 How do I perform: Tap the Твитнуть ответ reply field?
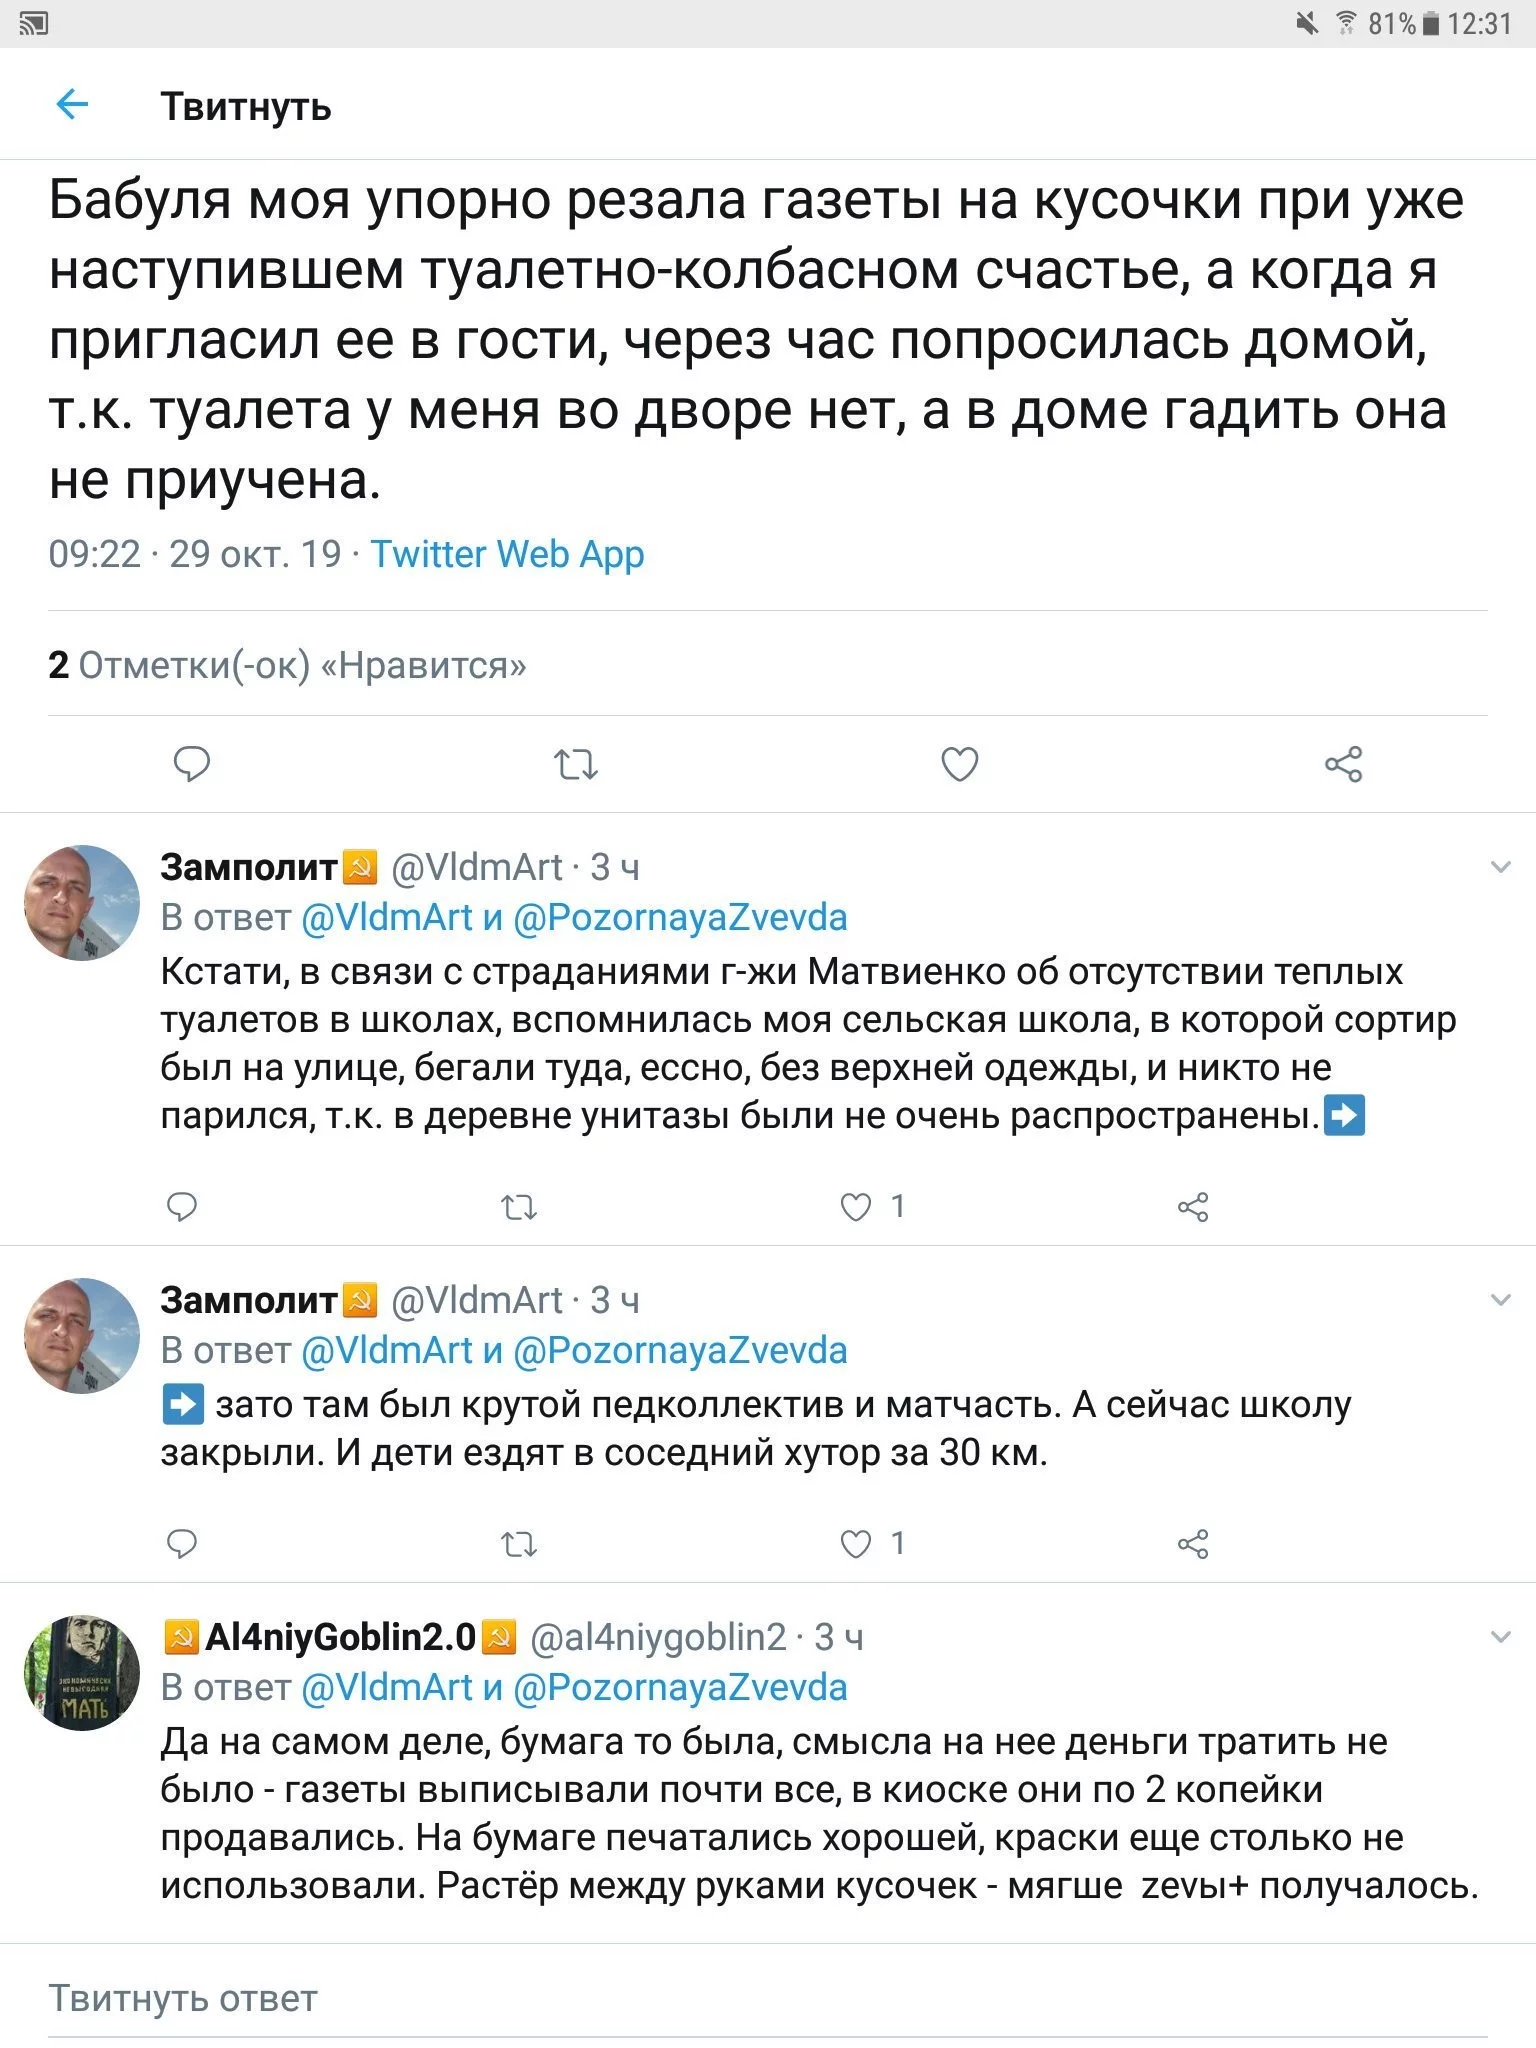183,1998
